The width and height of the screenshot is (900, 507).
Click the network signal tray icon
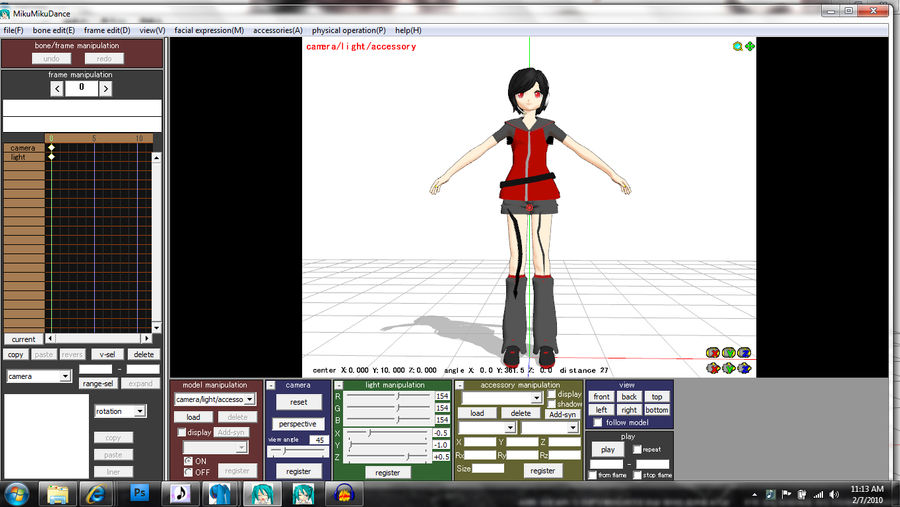click(x=818, y=494)
